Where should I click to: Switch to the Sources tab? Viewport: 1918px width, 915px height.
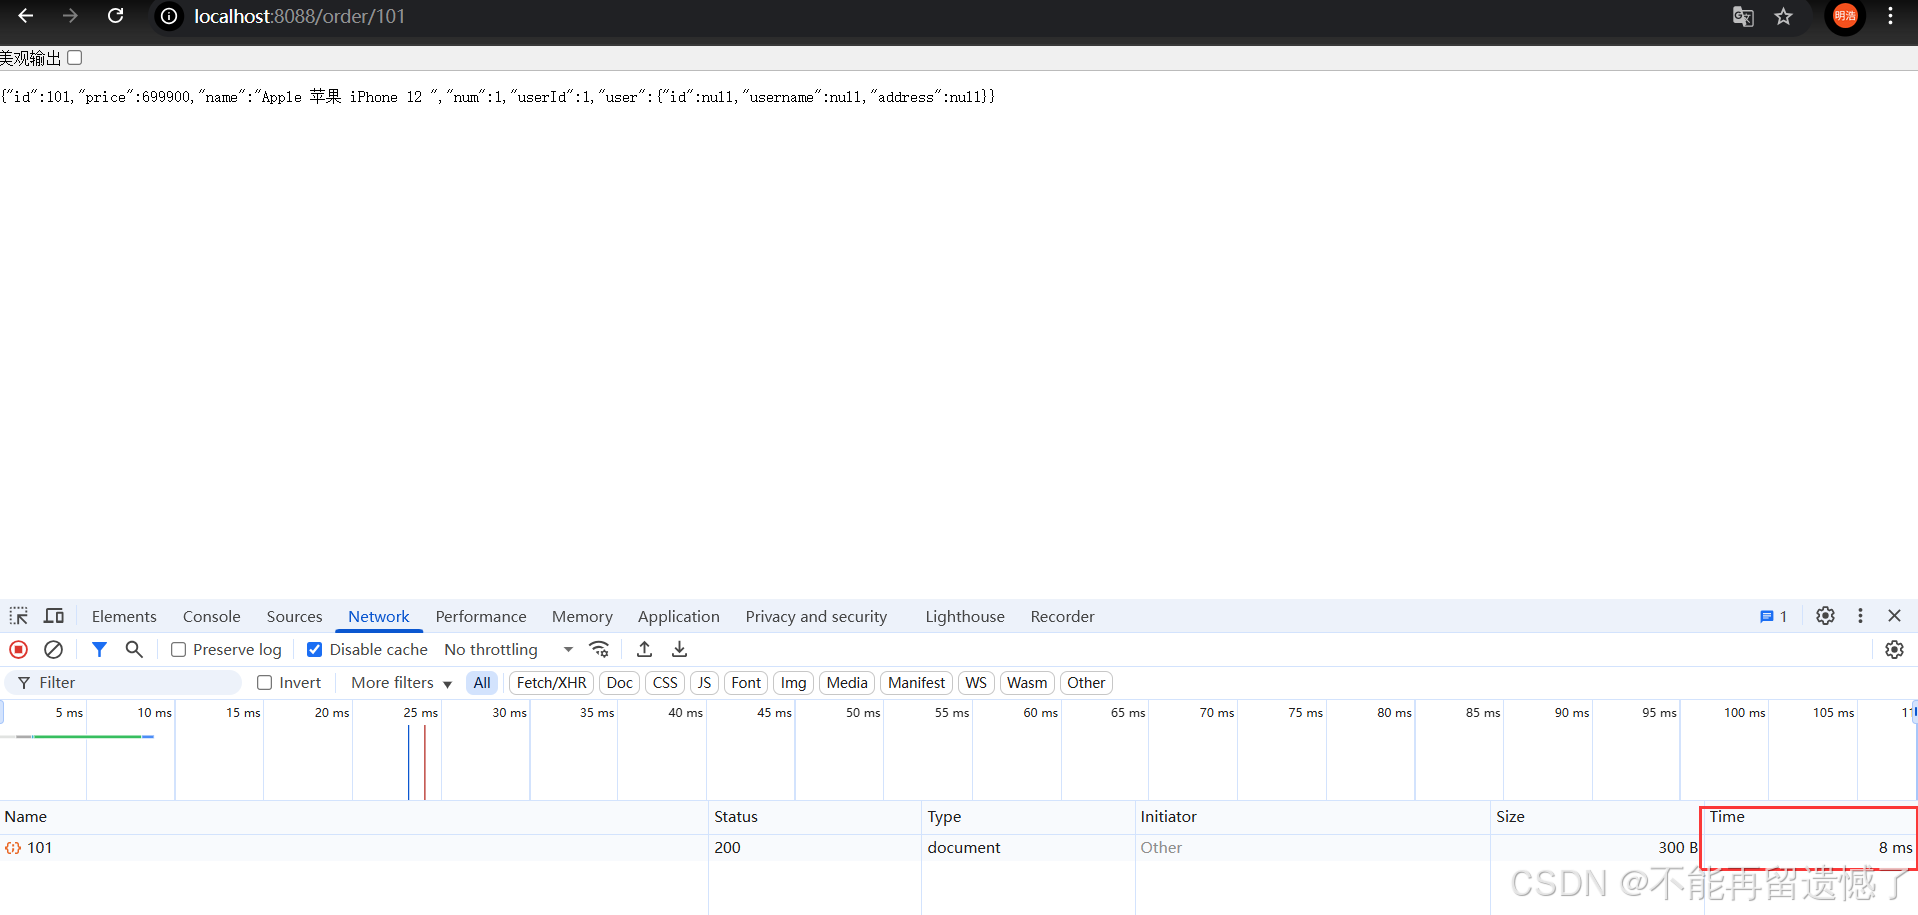[294, 616]
